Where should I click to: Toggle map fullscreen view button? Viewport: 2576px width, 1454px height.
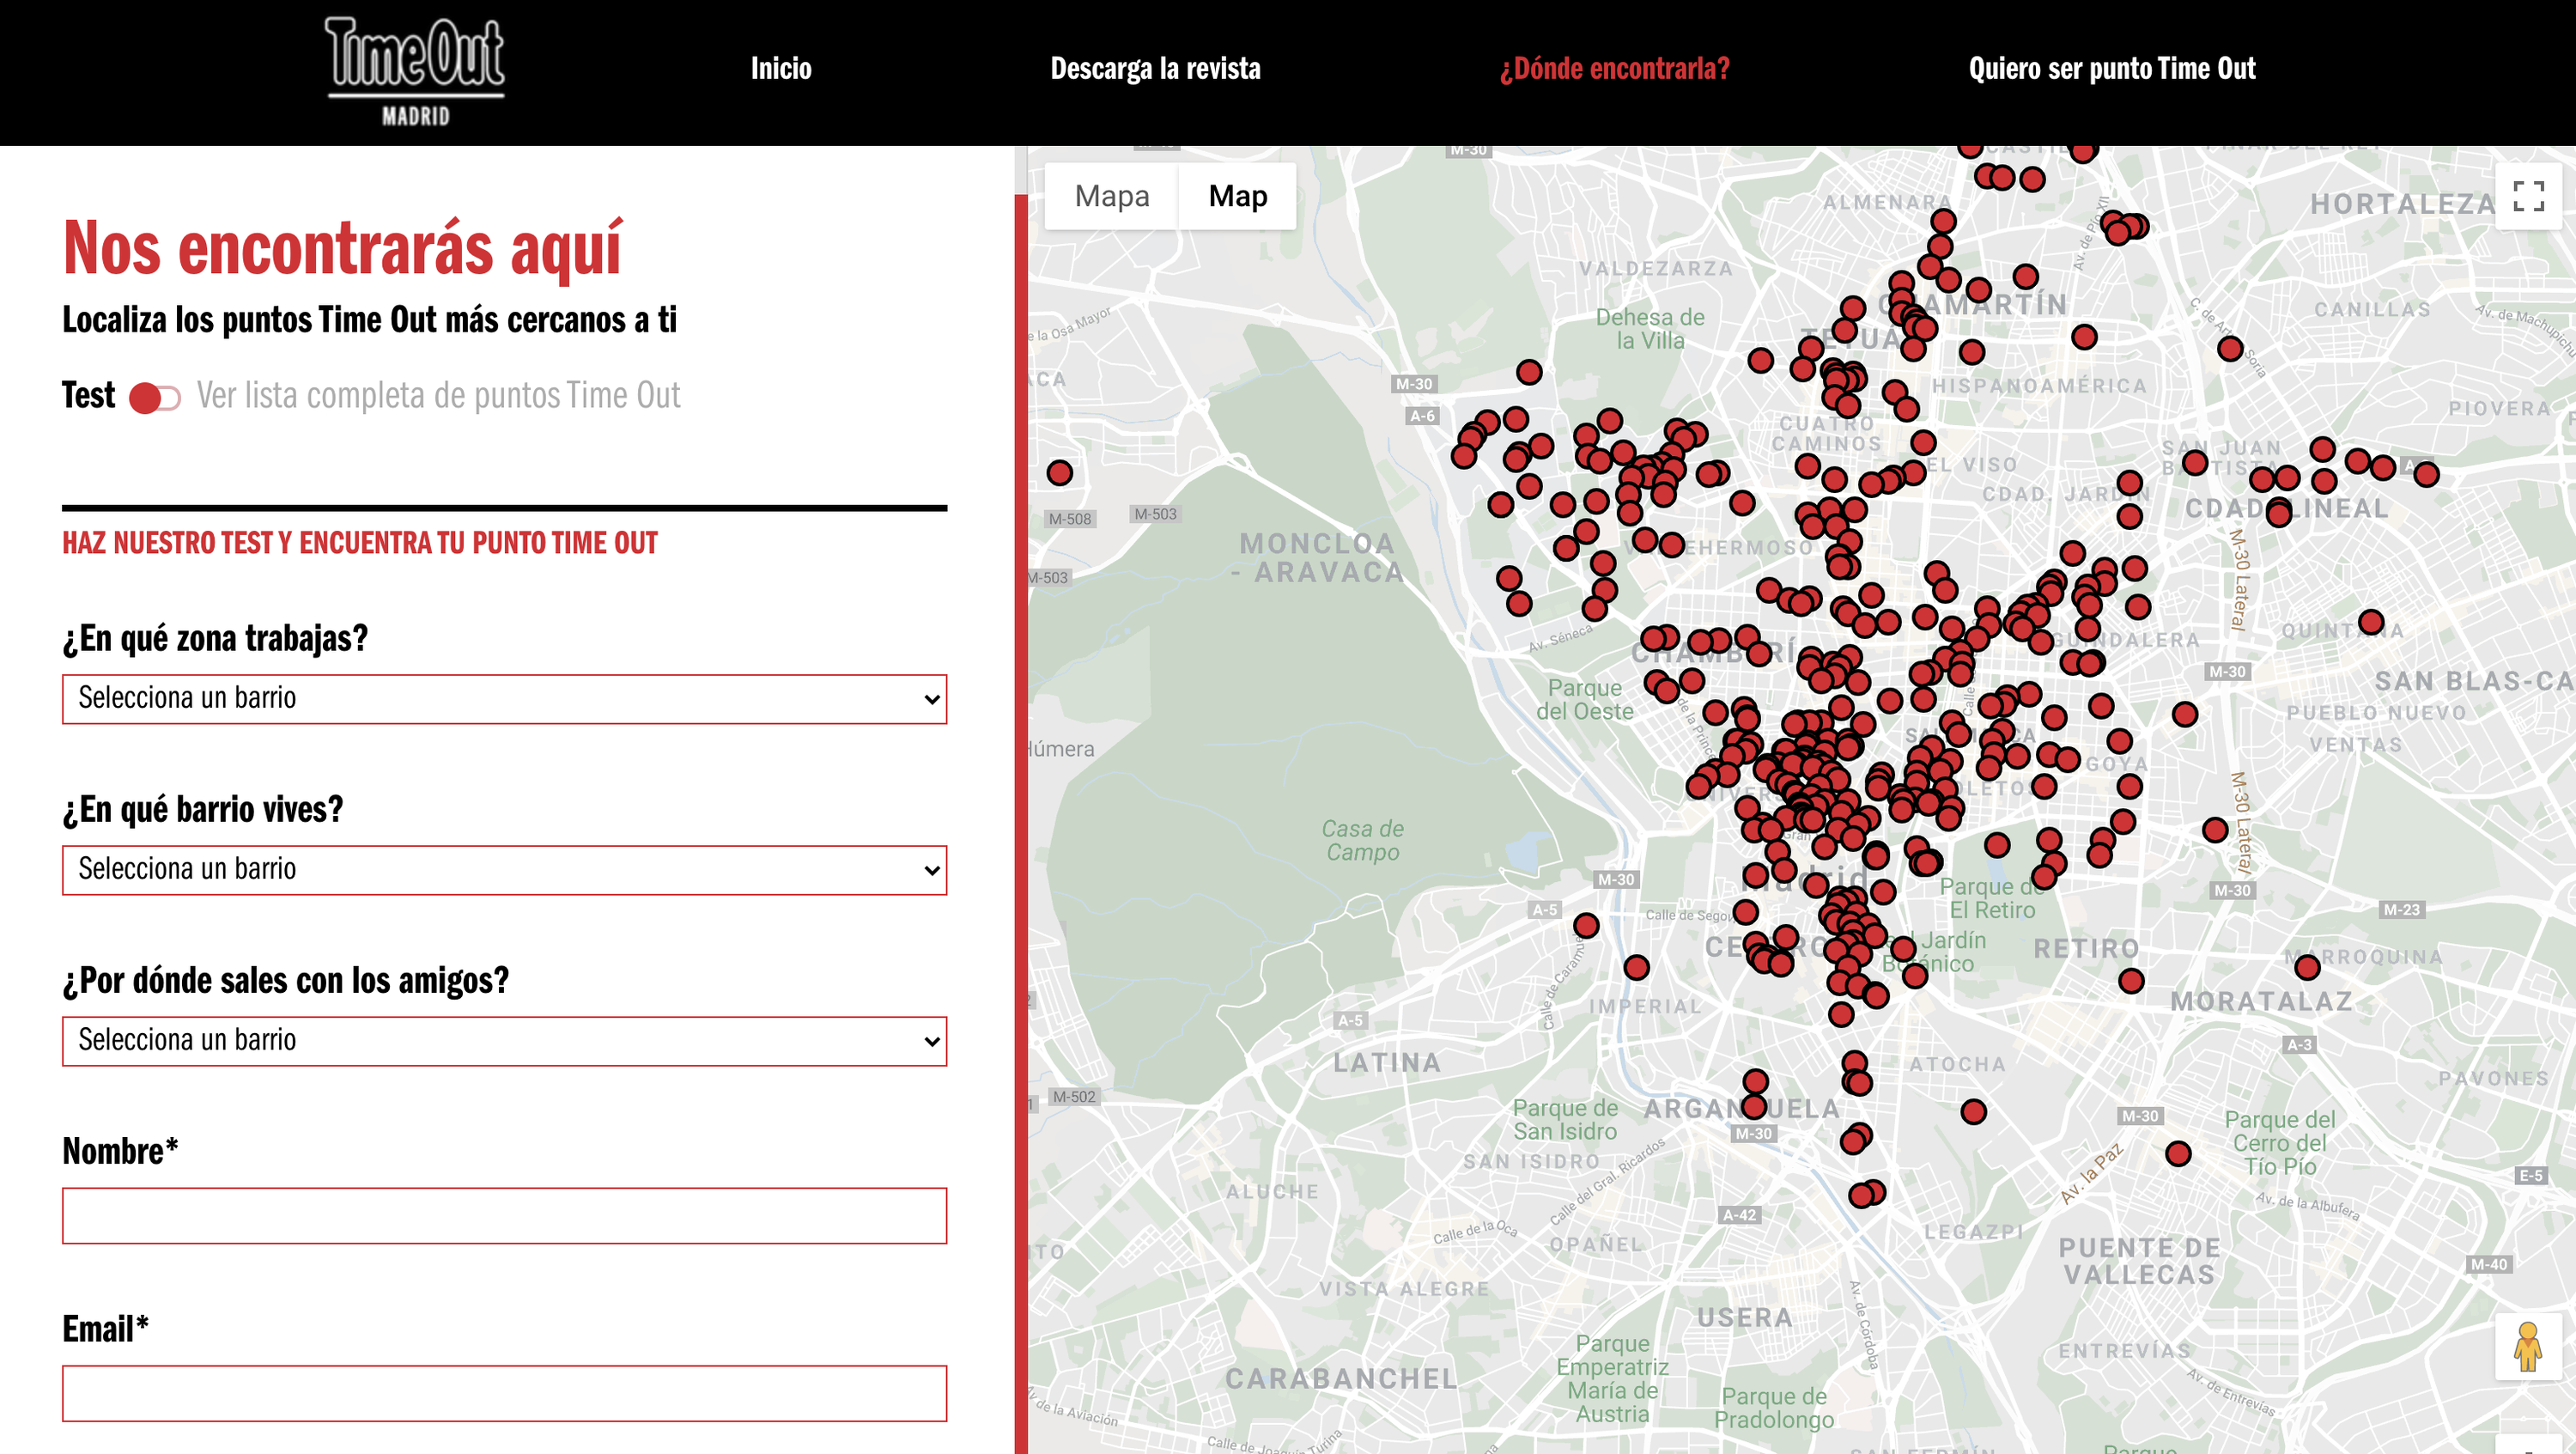pos(2528,196)
